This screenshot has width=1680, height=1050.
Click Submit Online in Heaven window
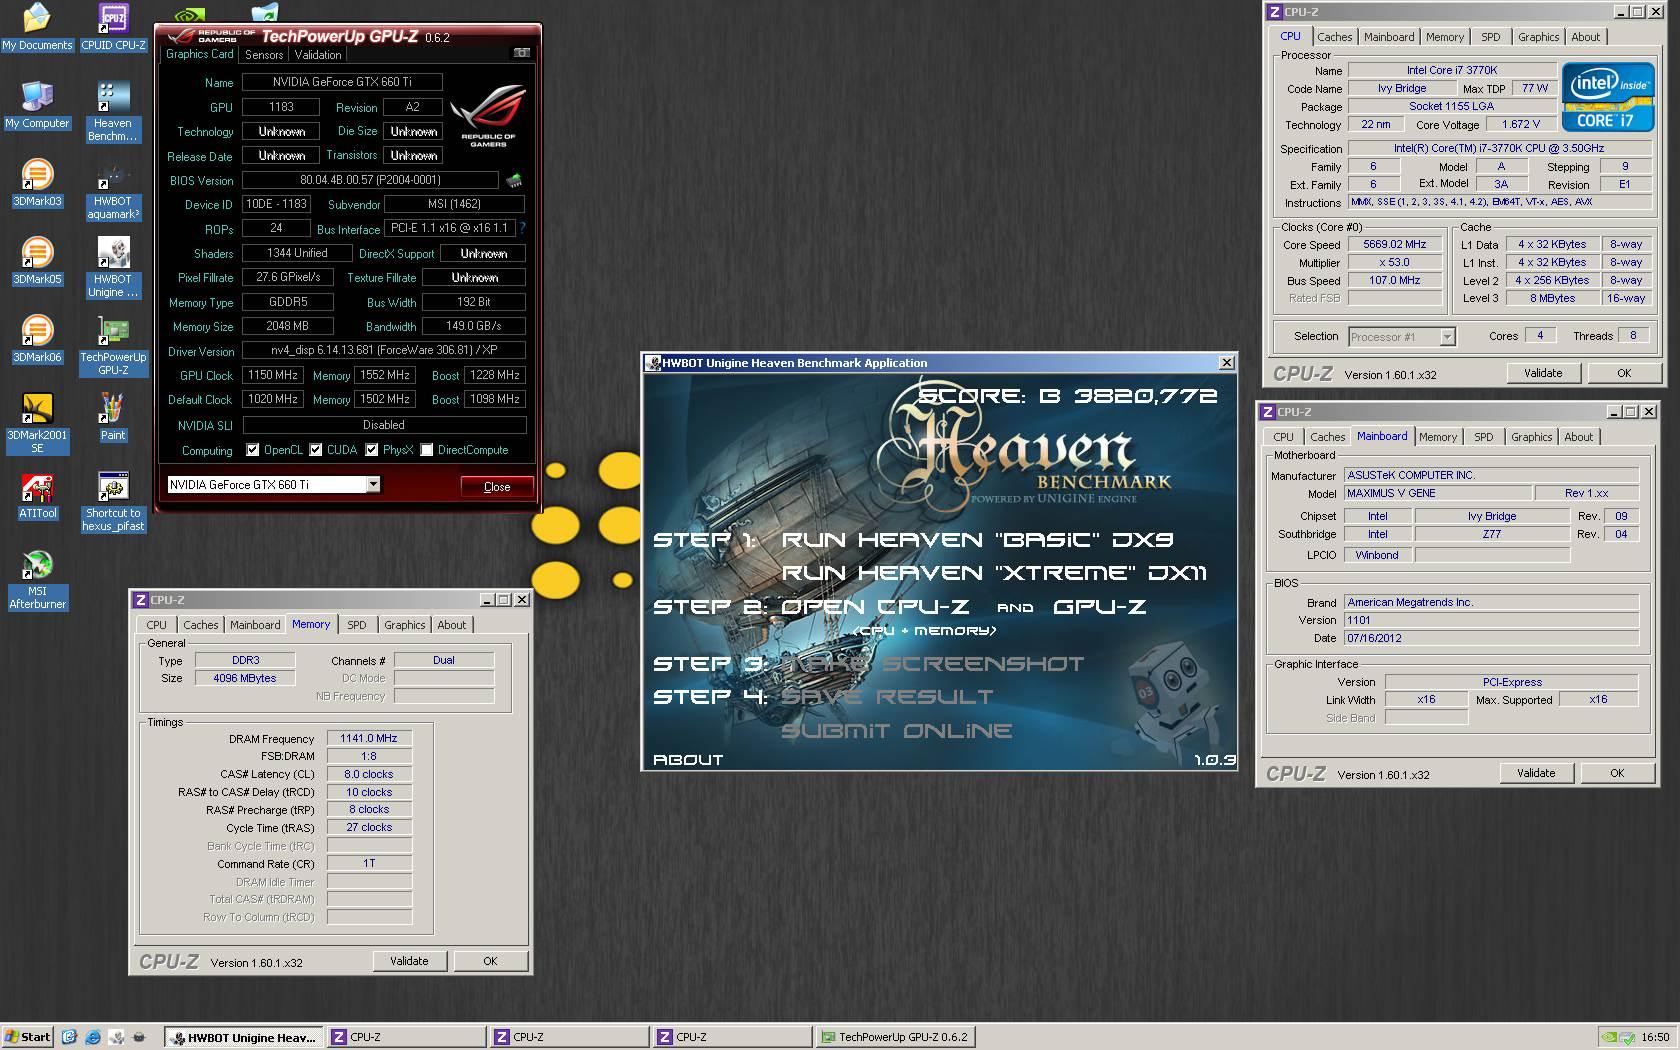(x=896, y=731)
